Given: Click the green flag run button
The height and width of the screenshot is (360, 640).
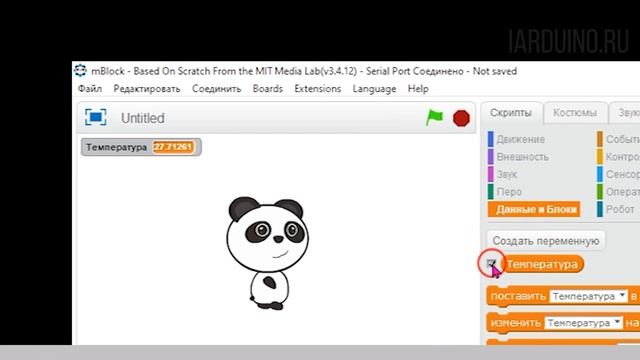Looking at the screenshot, I should [x=434, y=118].
